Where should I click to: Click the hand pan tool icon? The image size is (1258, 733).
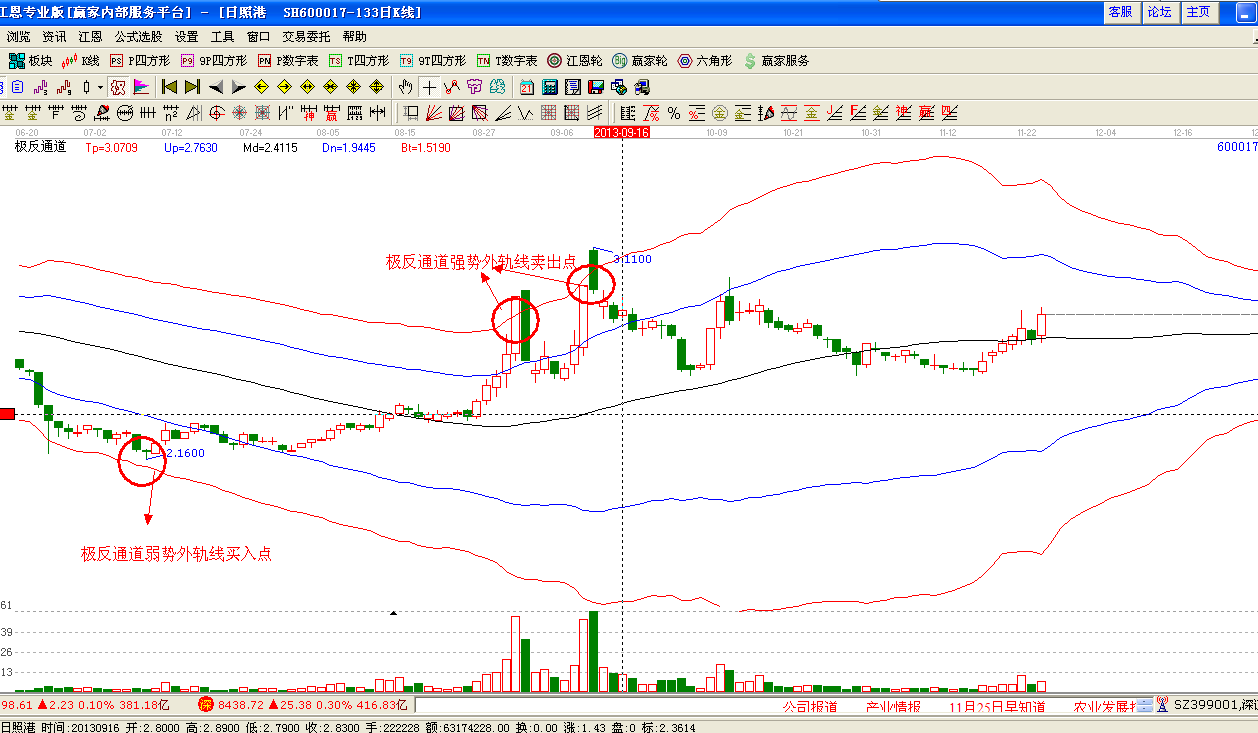(406, 87)
